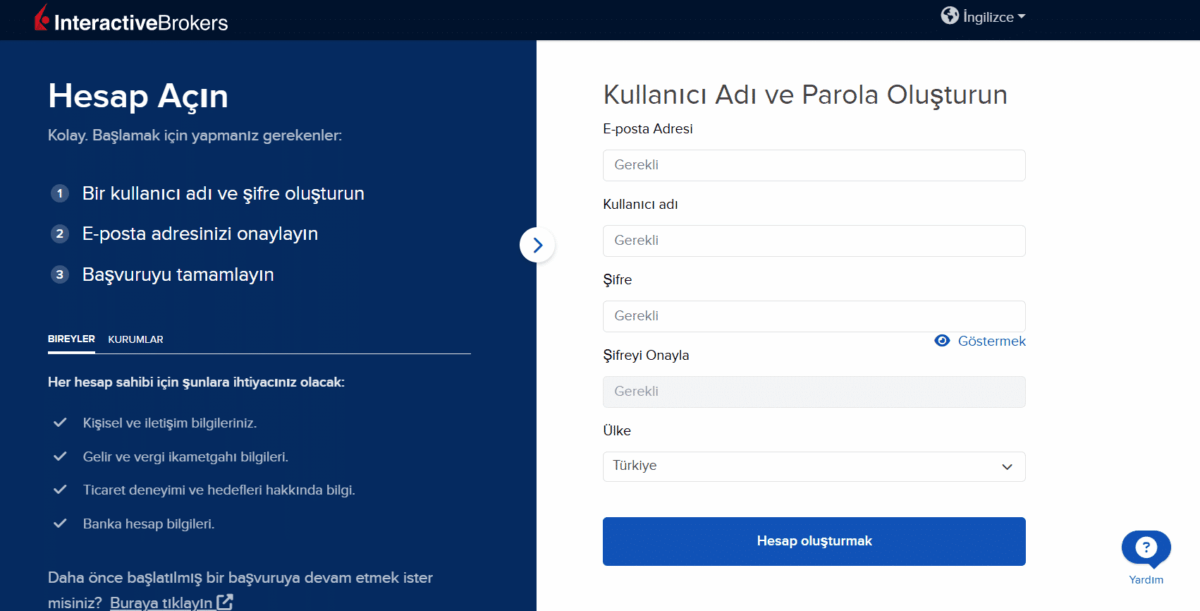Click 'Banka hesap bilgileri.' list item
This screenshot has width=1200, height=611.
point(149,523)
